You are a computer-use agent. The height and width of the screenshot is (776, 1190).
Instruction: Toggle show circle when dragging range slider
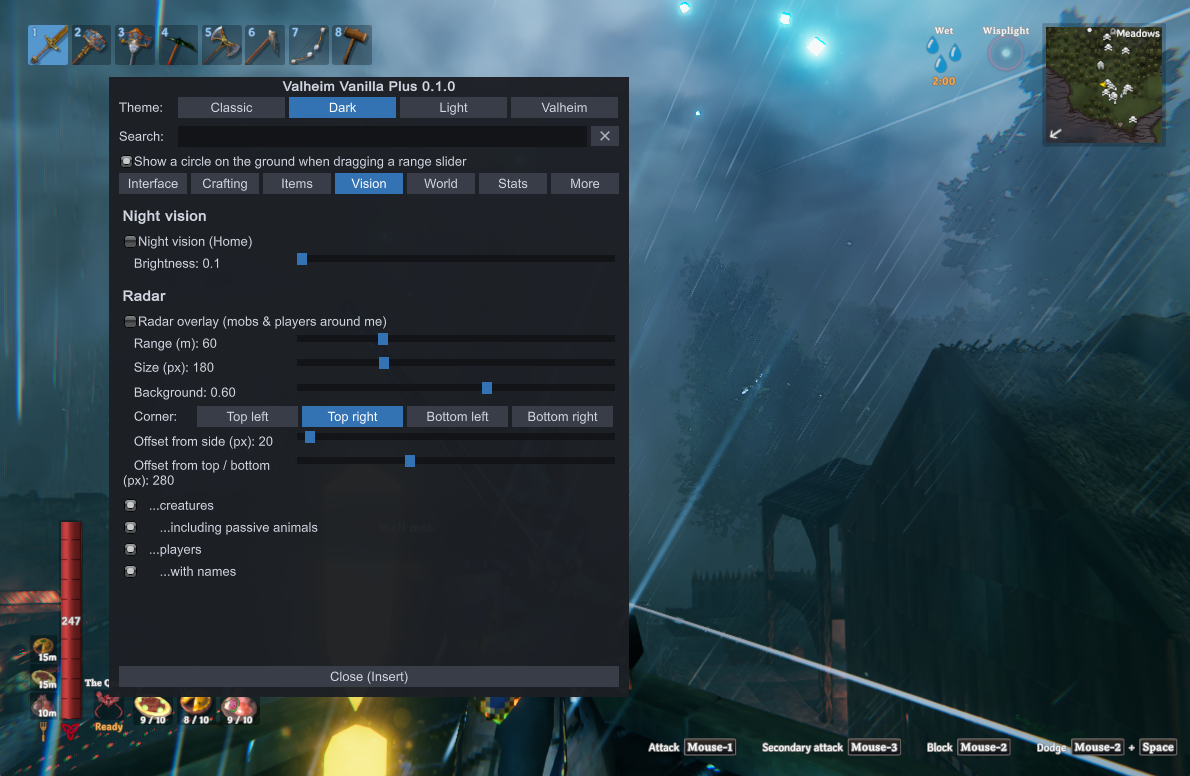(x=127, y=161)
